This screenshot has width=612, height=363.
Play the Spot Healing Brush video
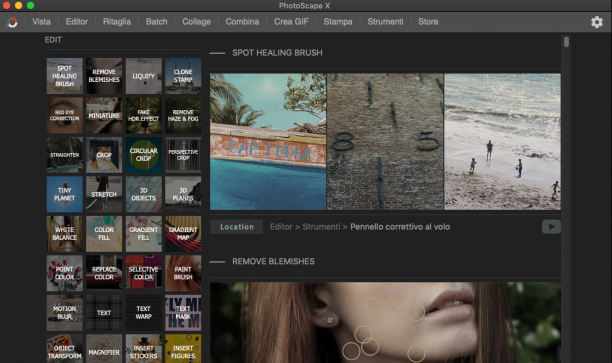(551, 227)
